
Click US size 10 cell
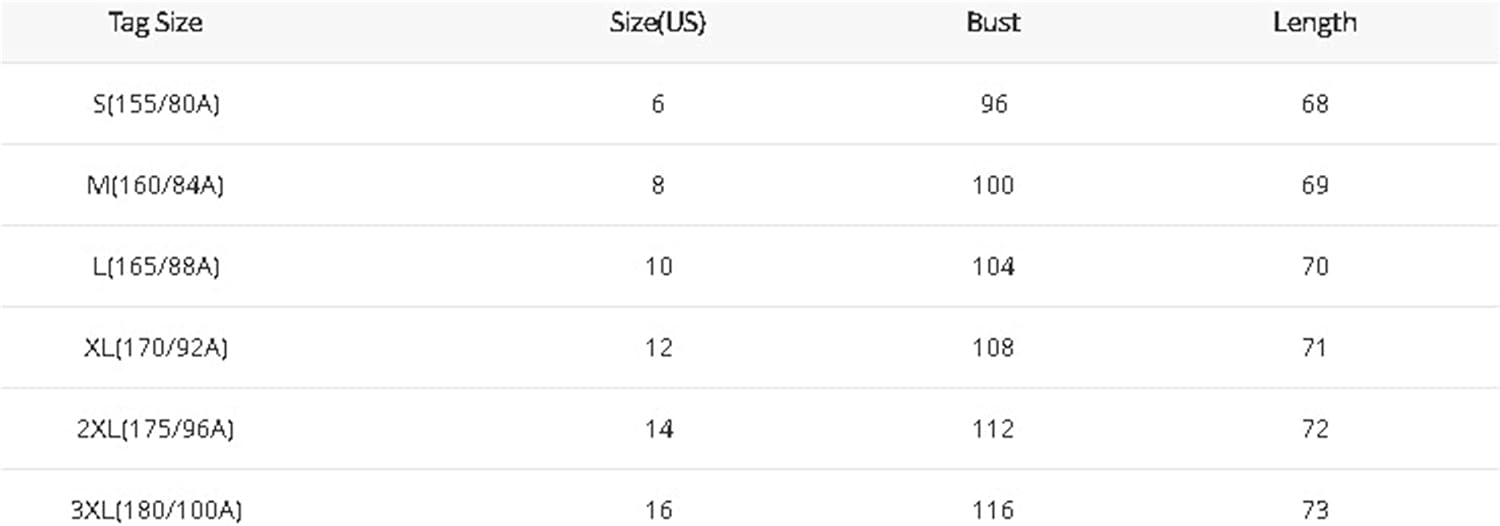point(657,267)
